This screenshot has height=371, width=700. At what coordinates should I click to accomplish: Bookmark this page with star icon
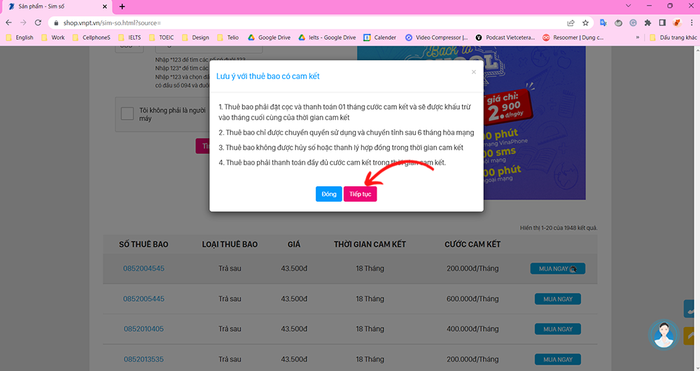pyautogui.click(x=585, y=23)
